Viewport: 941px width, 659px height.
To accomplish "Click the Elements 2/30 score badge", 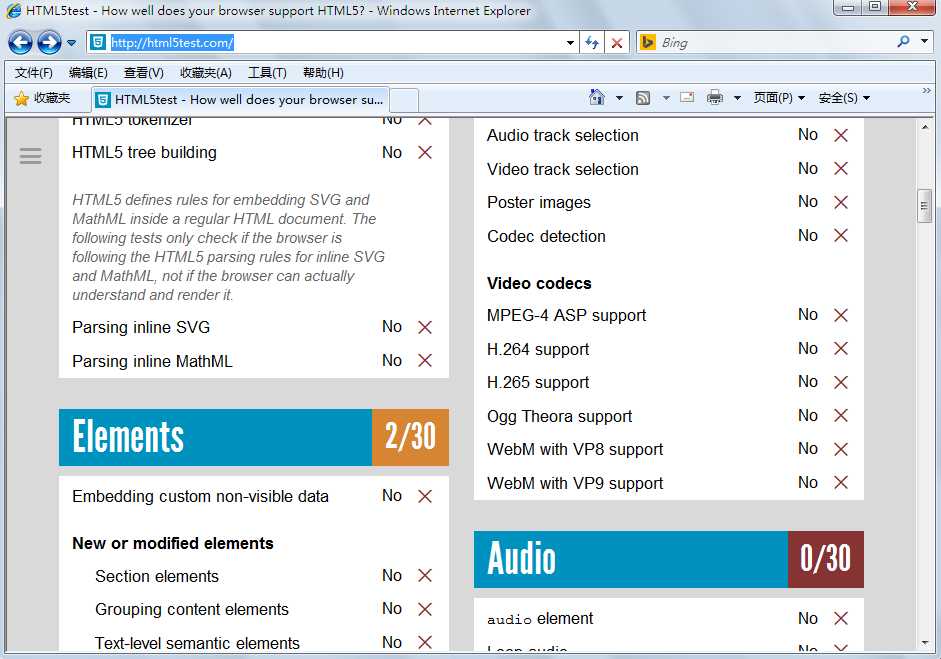I will click(410, 438).
